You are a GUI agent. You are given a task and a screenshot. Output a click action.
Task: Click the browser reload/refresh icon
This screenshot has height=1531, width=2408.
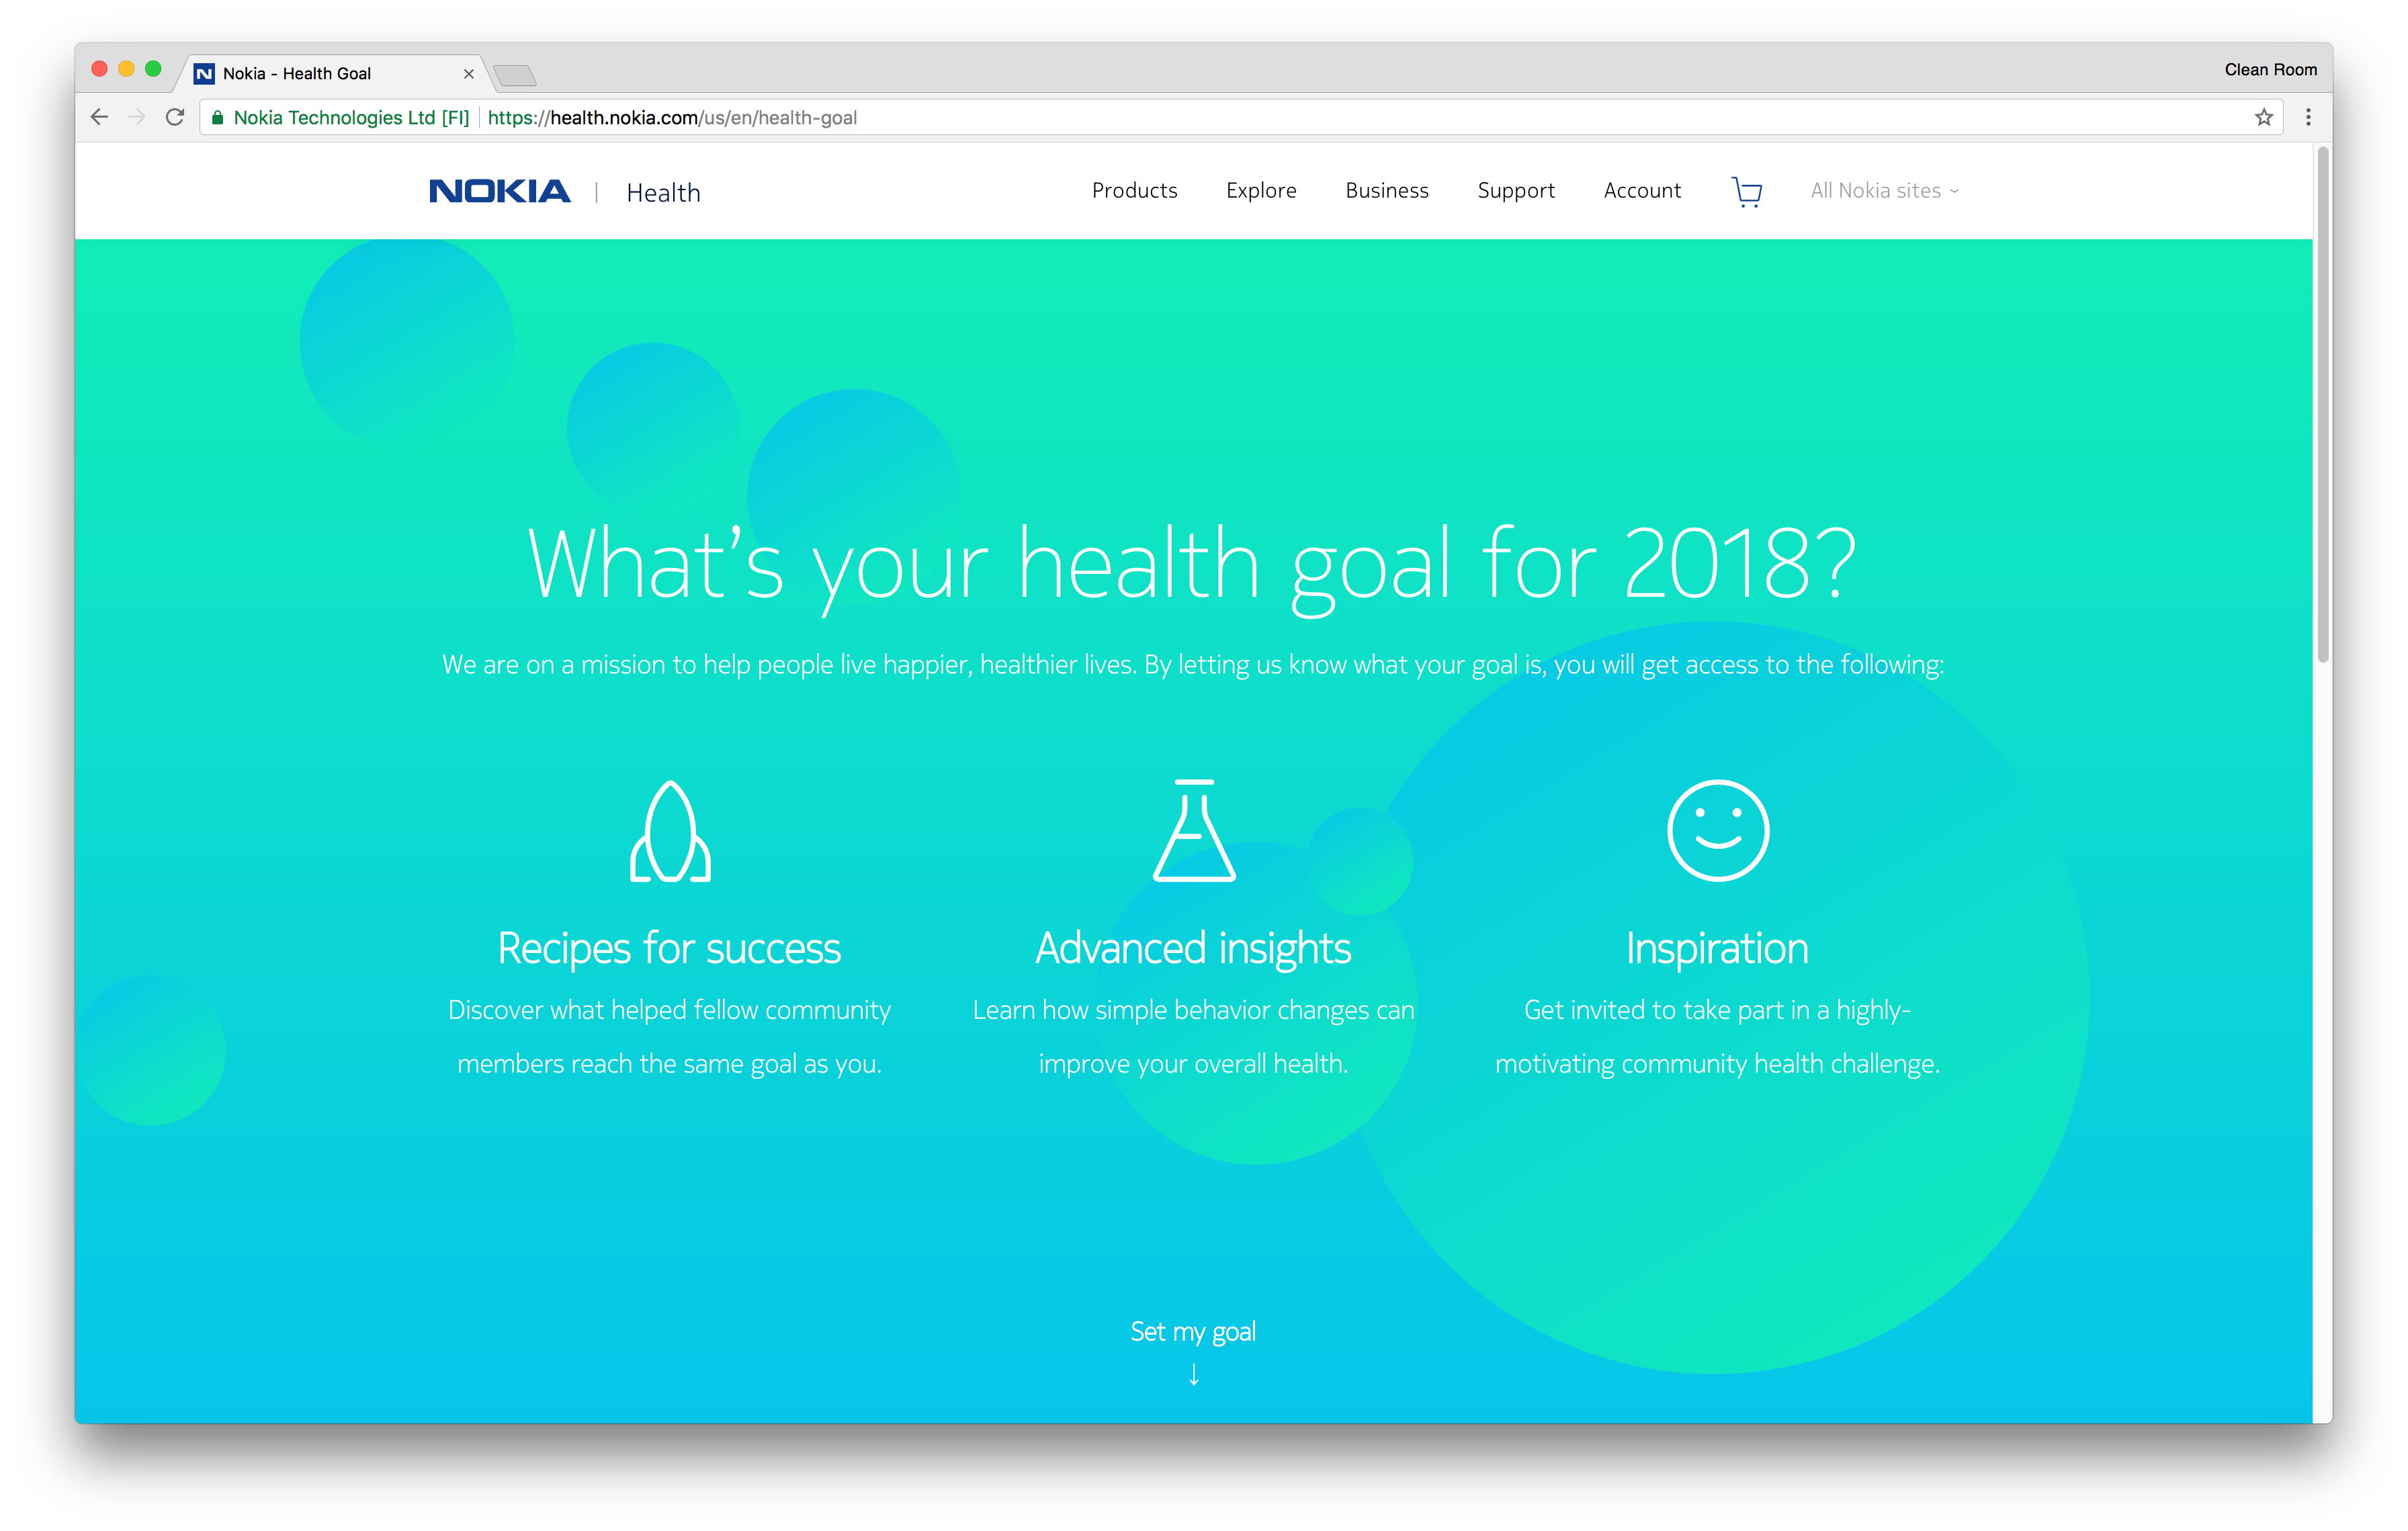[x=175, y=118]
